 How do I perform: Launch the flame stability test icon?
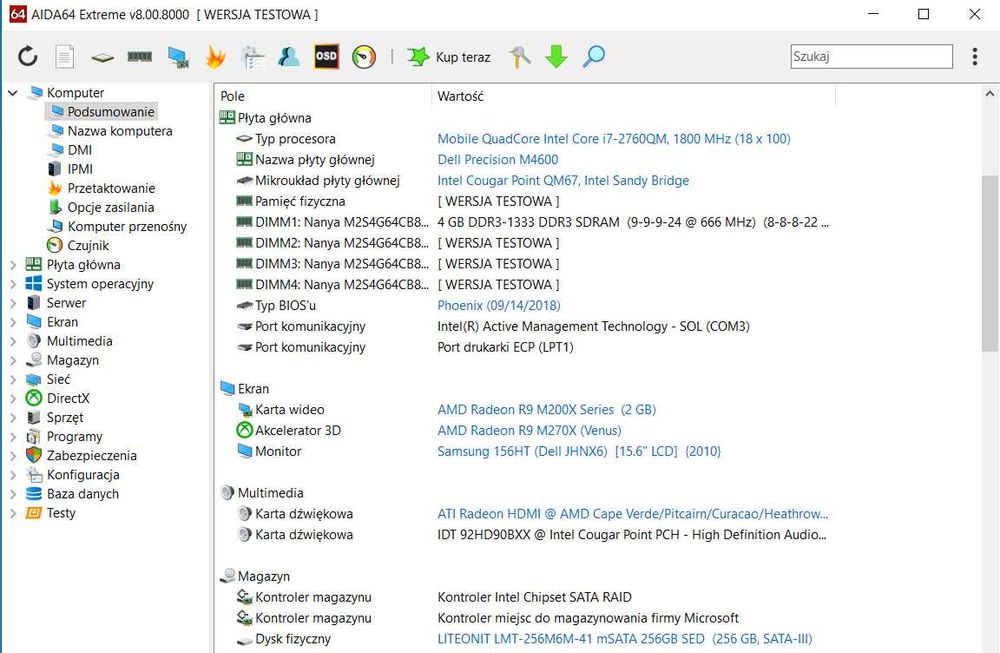click(216, 57)
